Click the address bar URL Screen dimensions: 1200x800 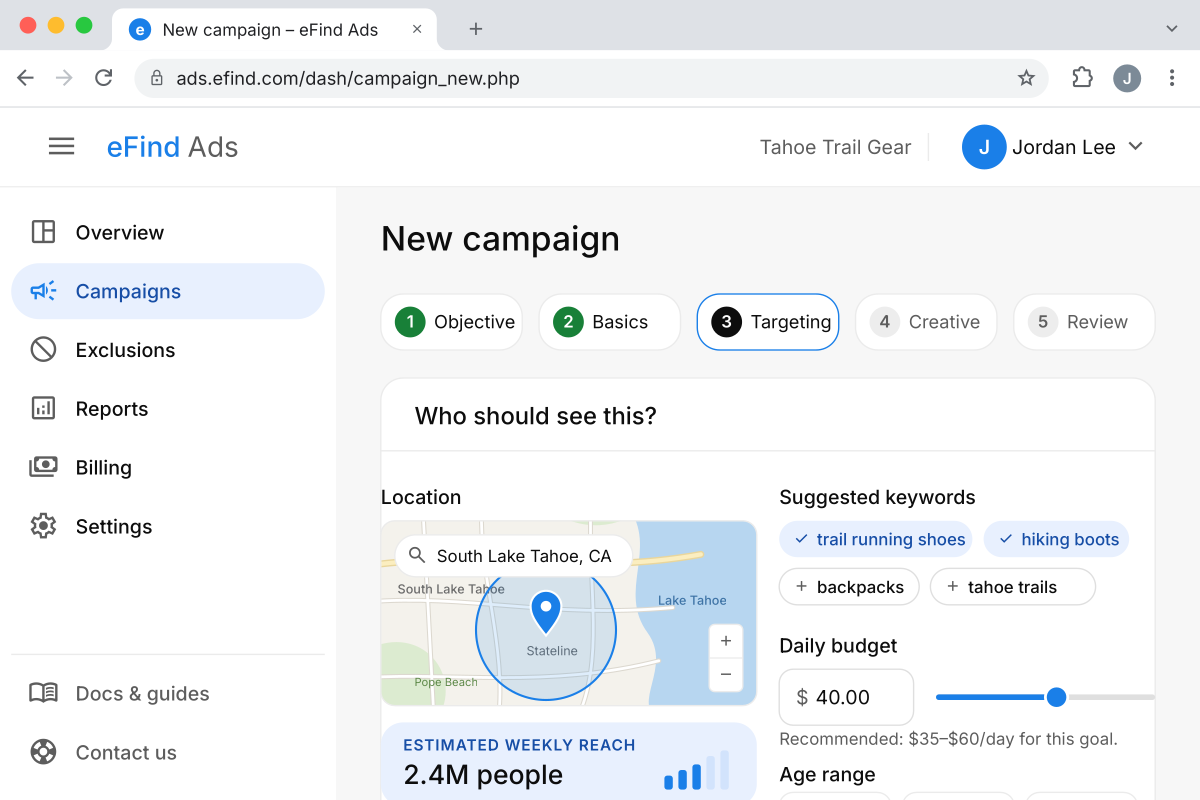(x=348, y=78)
